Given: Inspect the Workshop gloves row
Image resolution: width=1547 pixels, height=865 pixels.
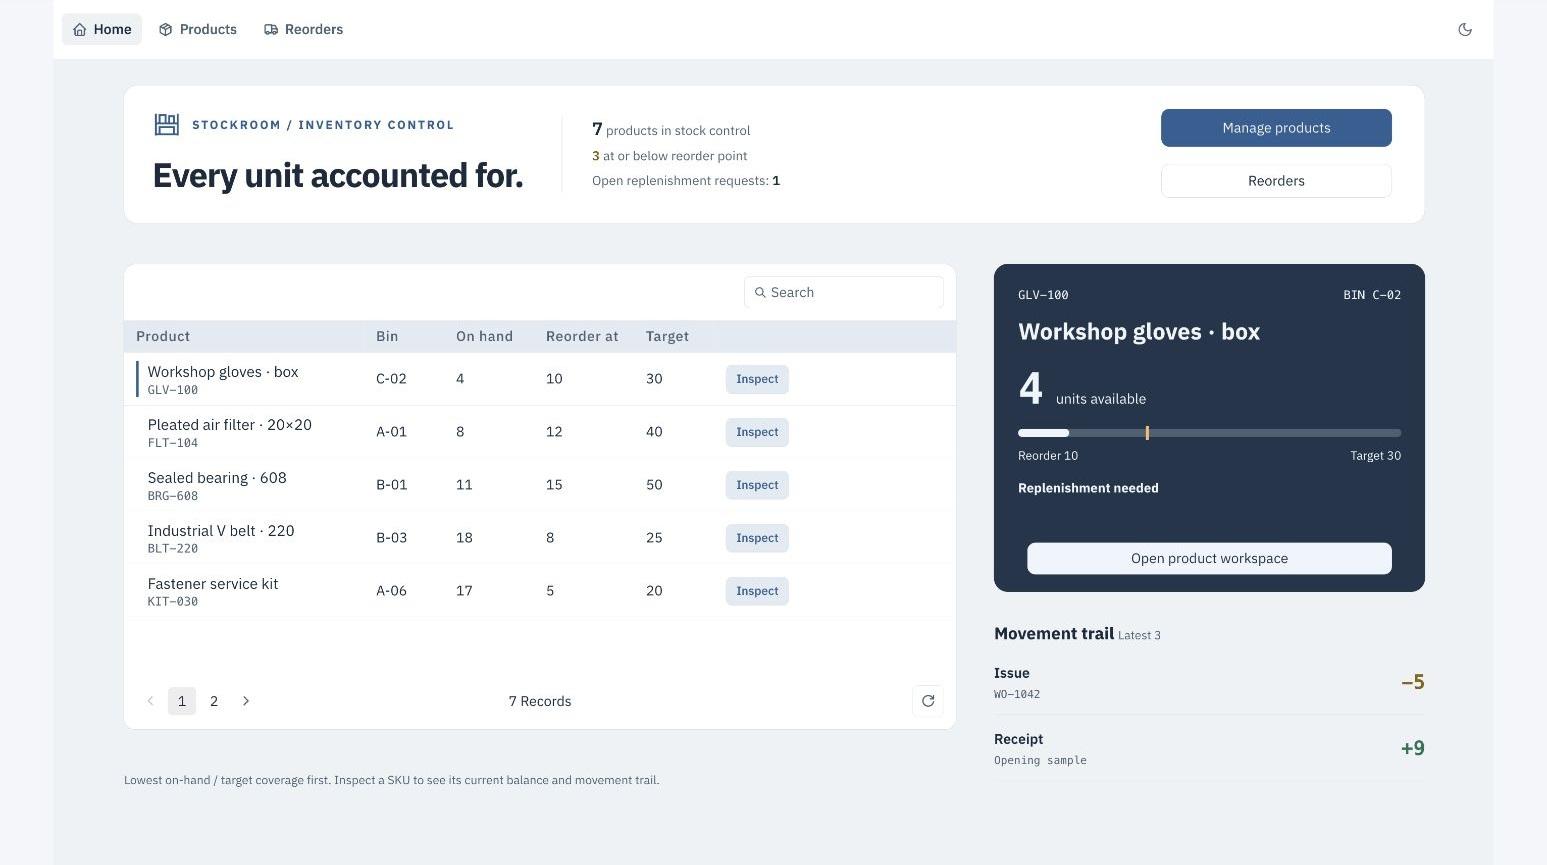Looking at the screenshot, I should tap(757, 379).
